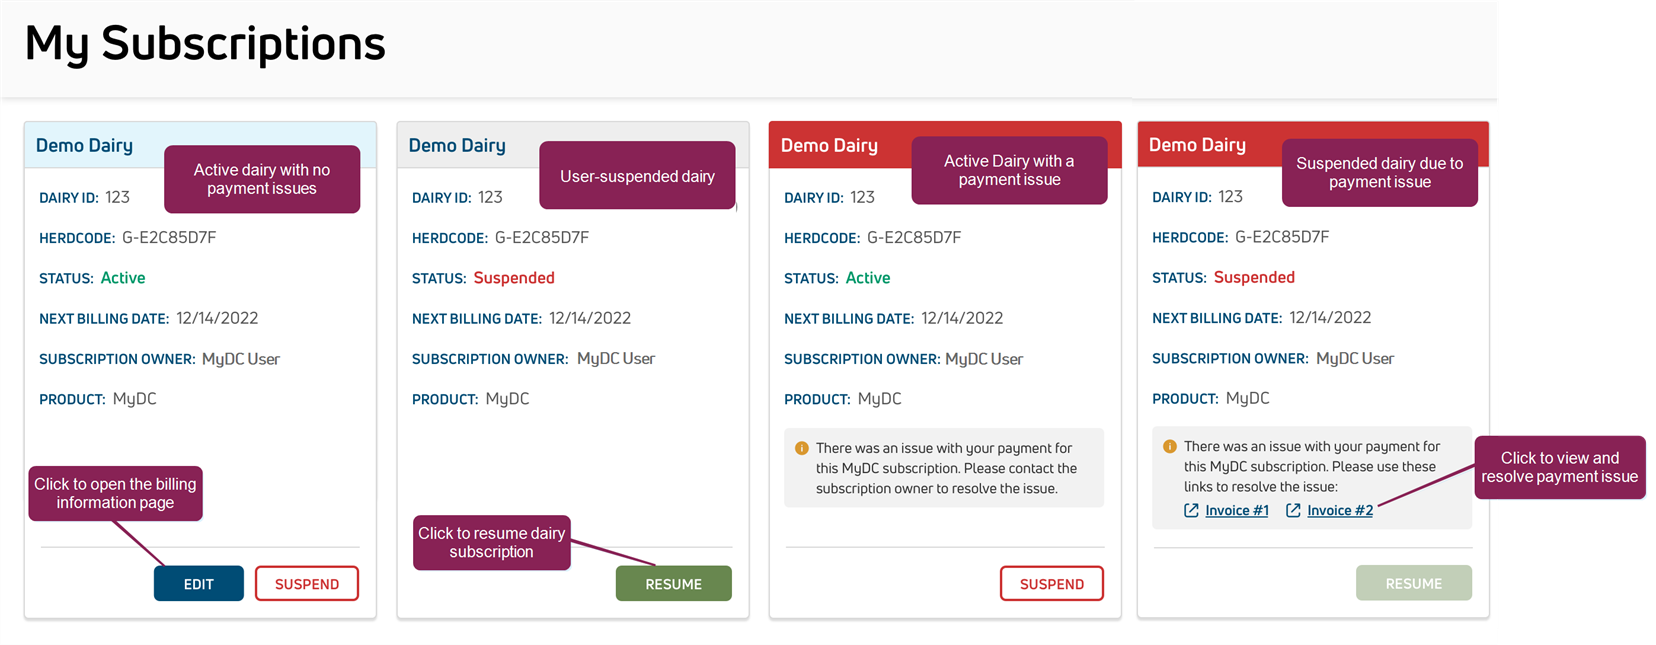Screen dimensions: 1656x645
Task: Click the 'User-suspended dairy' callout label
Action: [637, 176]
